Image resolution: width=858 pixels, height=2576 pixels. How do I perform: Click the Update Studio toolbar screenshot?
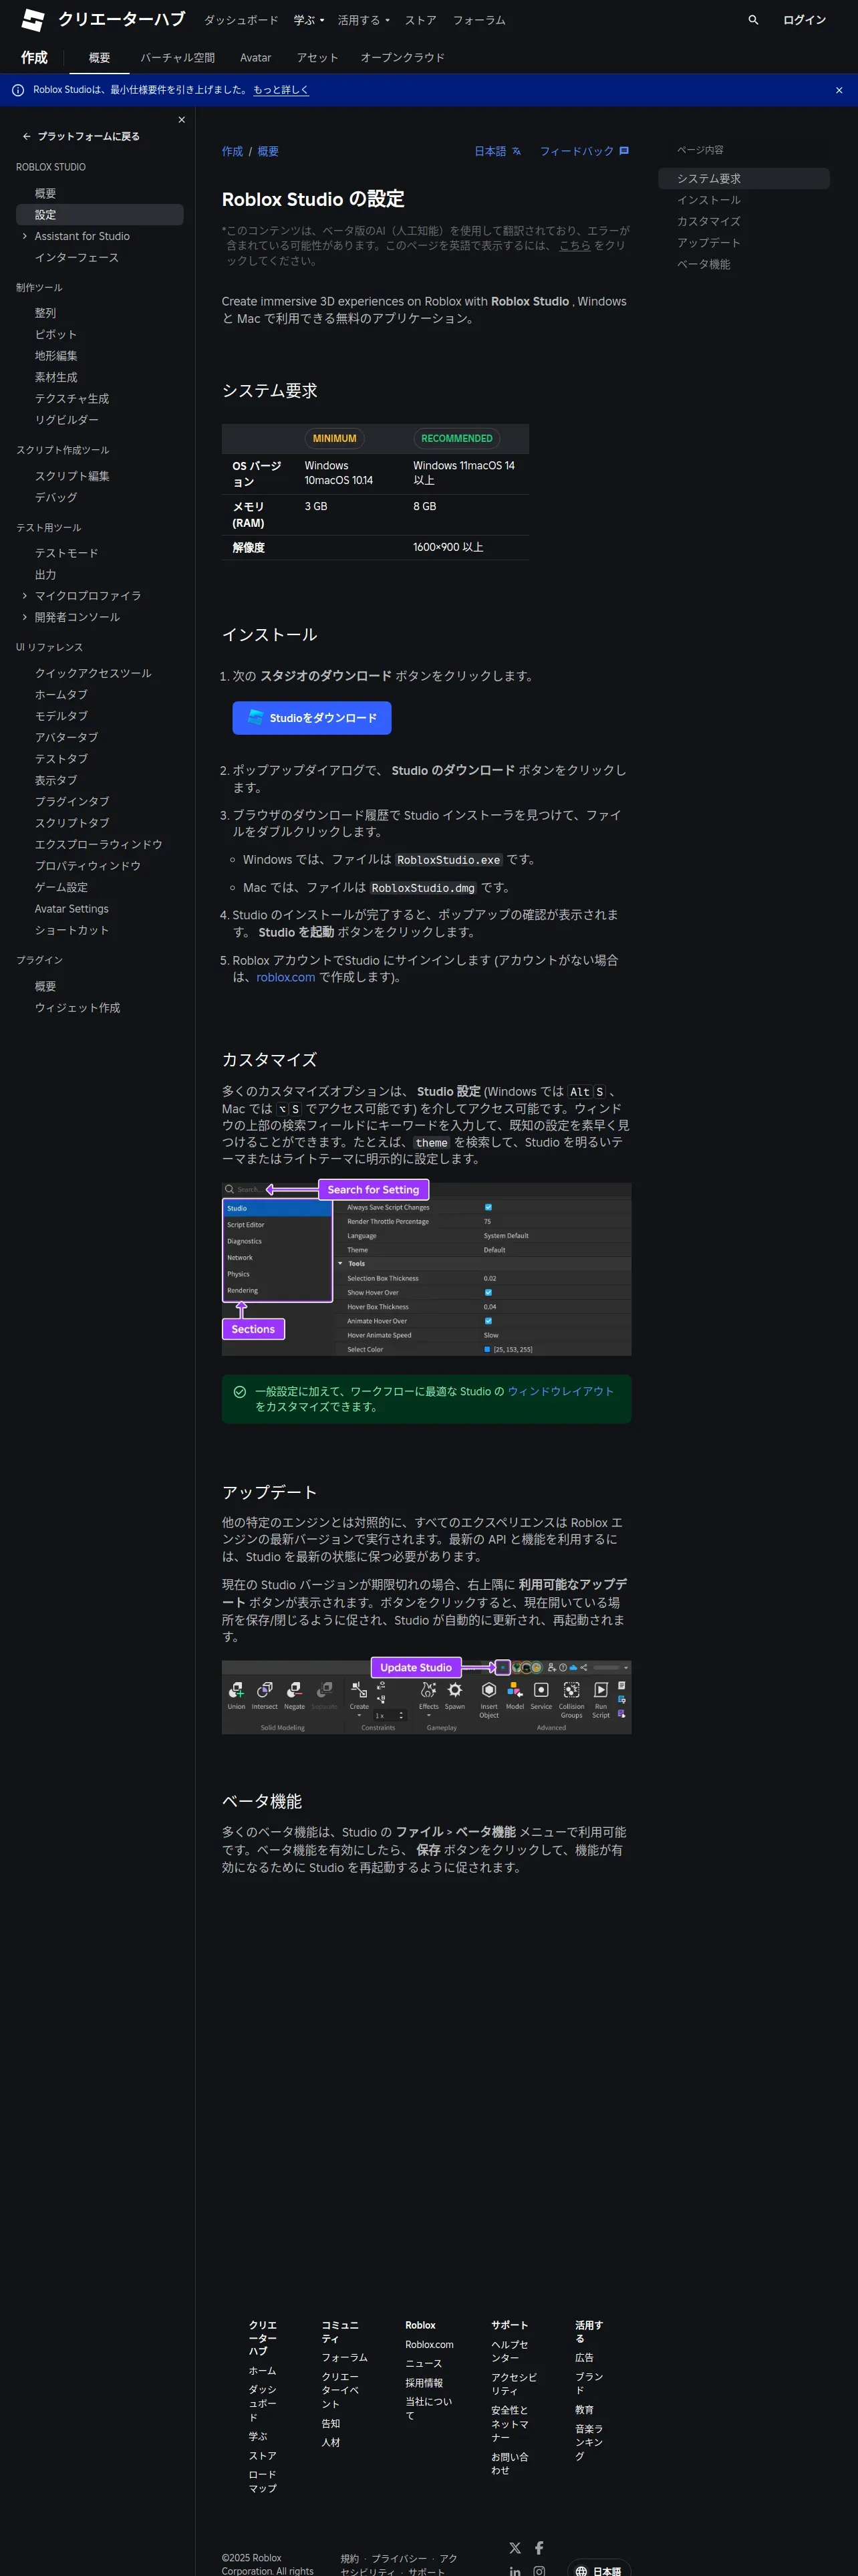point(426,1696)
